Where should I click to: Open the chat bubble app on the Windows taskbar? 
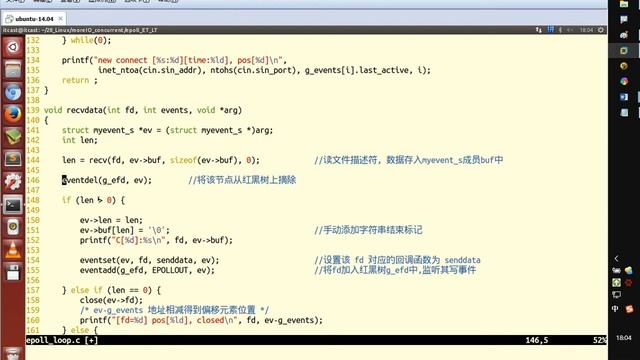click(x=624, y=20)
